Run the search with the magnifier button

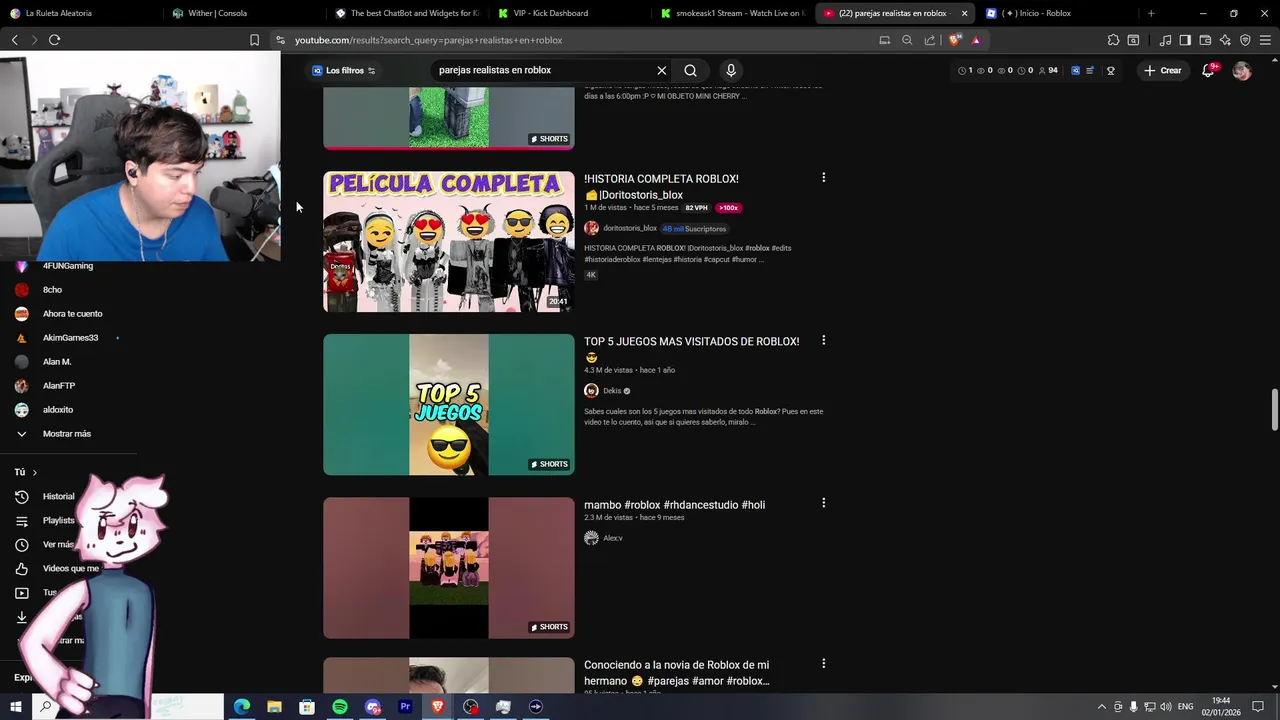point(690,70)
